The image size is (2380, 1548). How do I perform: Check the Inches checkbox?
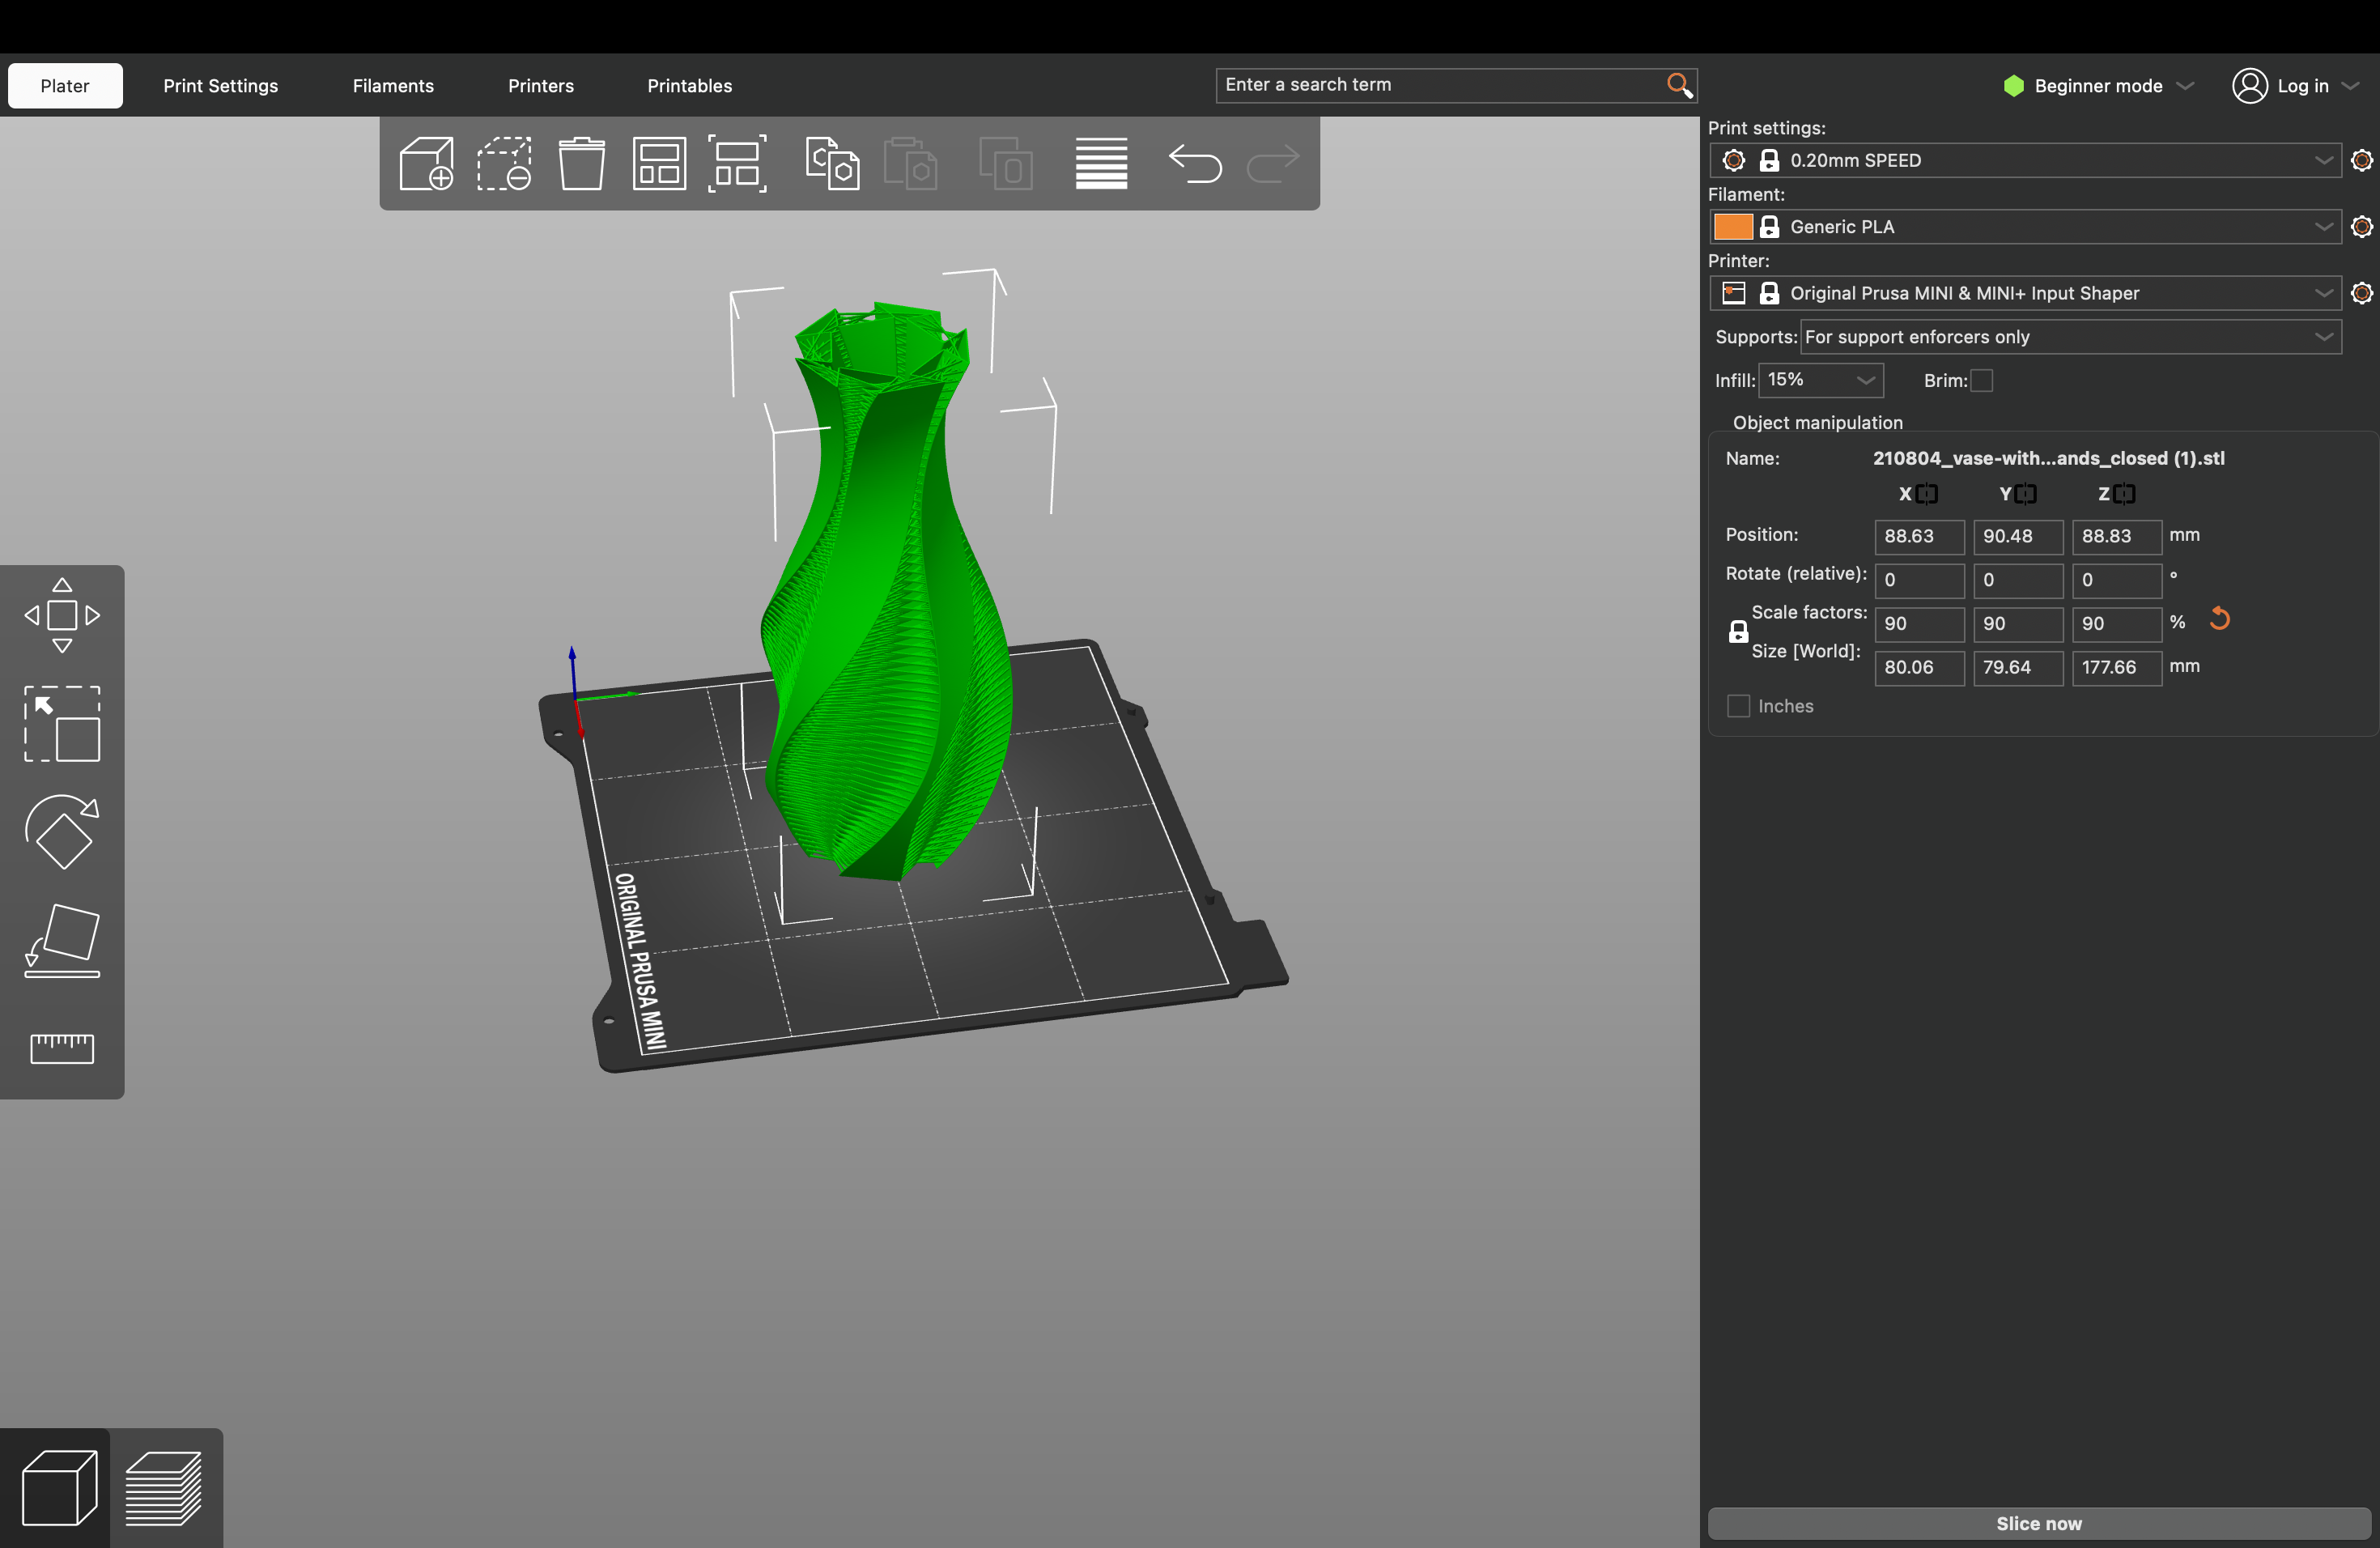coord(1739,705)
